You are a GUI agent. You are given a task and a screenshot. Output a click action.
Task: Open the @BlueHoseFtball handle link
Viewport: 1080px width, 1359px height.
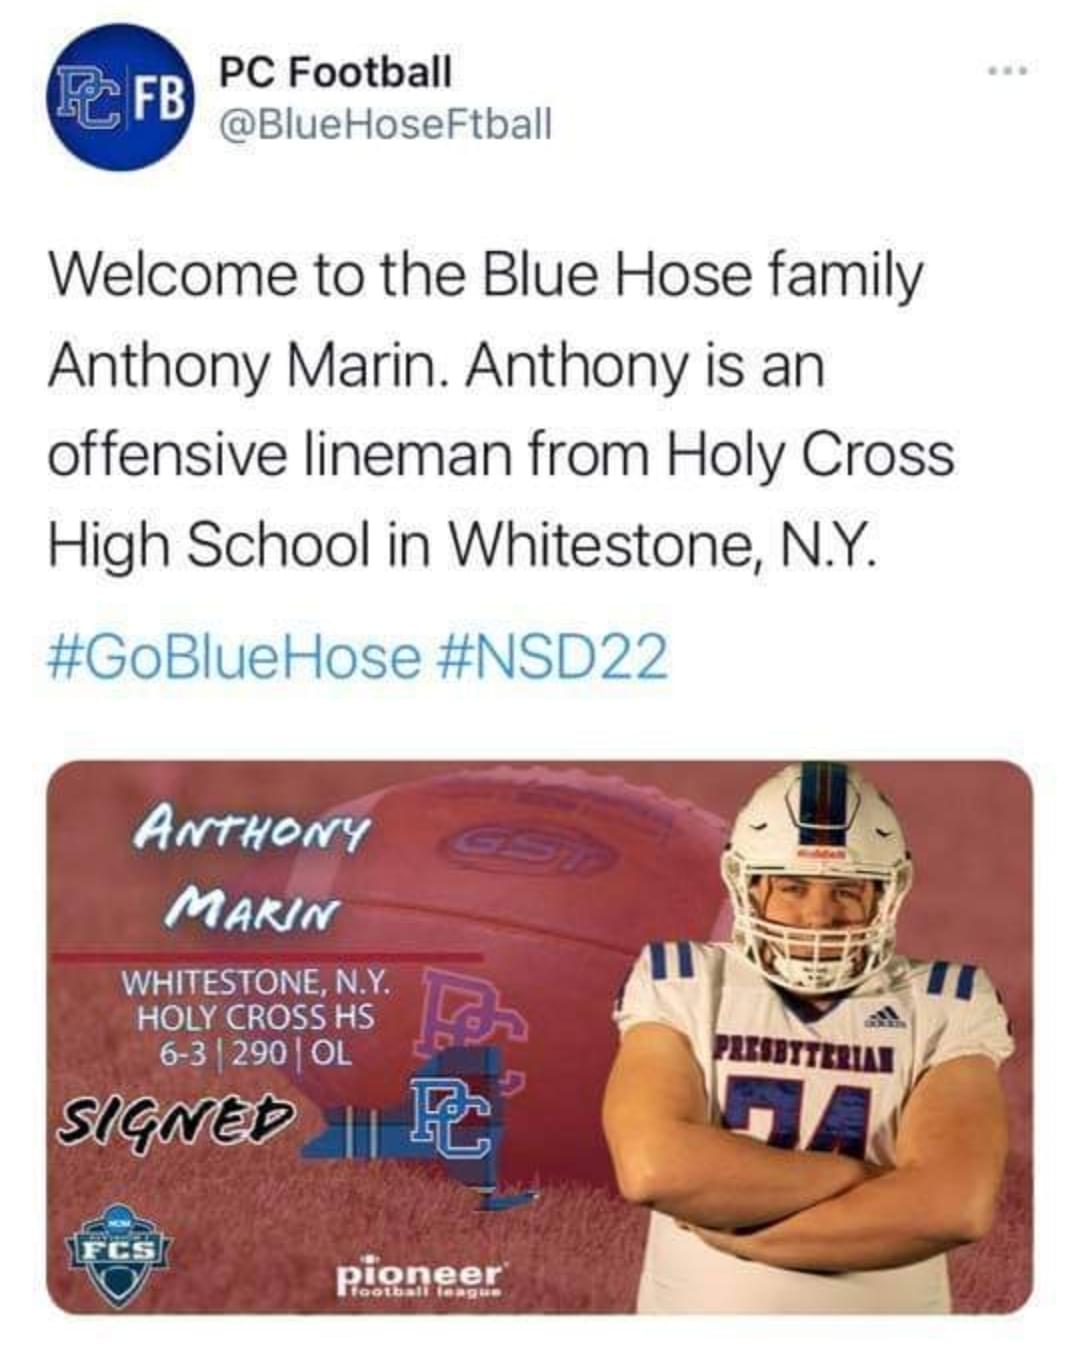(x=384, y=125)
